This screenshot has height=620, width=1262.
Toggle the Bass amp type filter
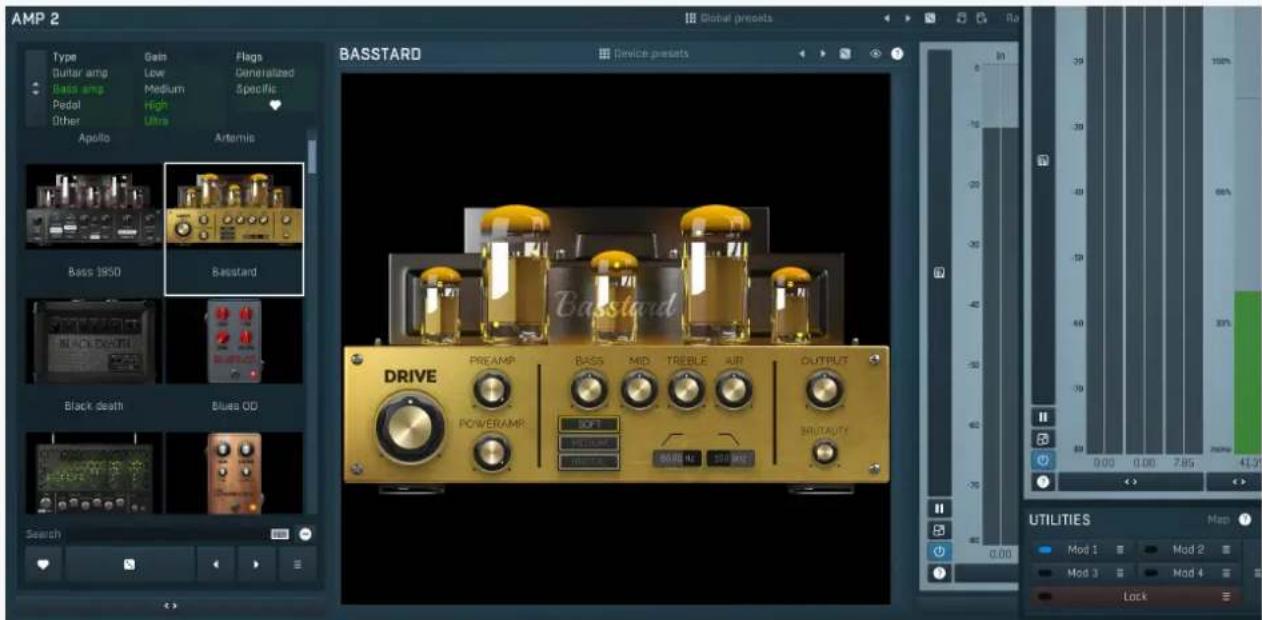point(77,89)
